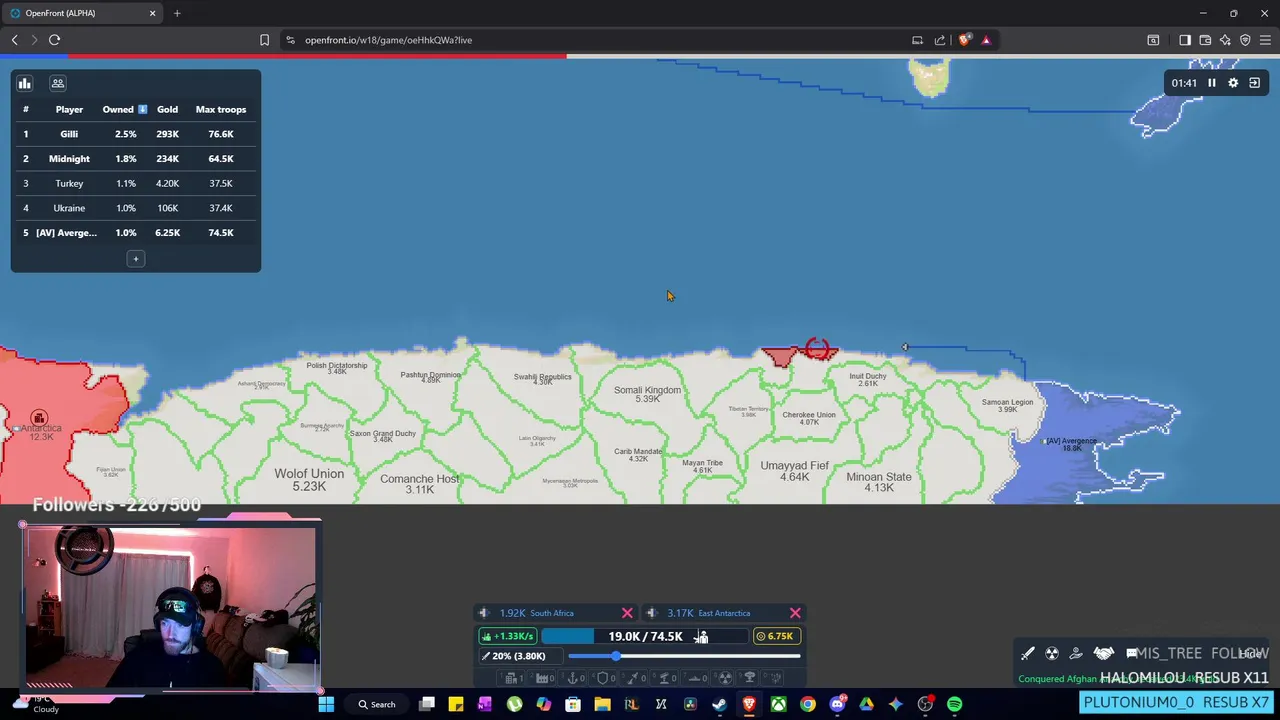1280x720 pixels.
Task: Expand leaderboard with the plus button
Action: click(136, 259)
